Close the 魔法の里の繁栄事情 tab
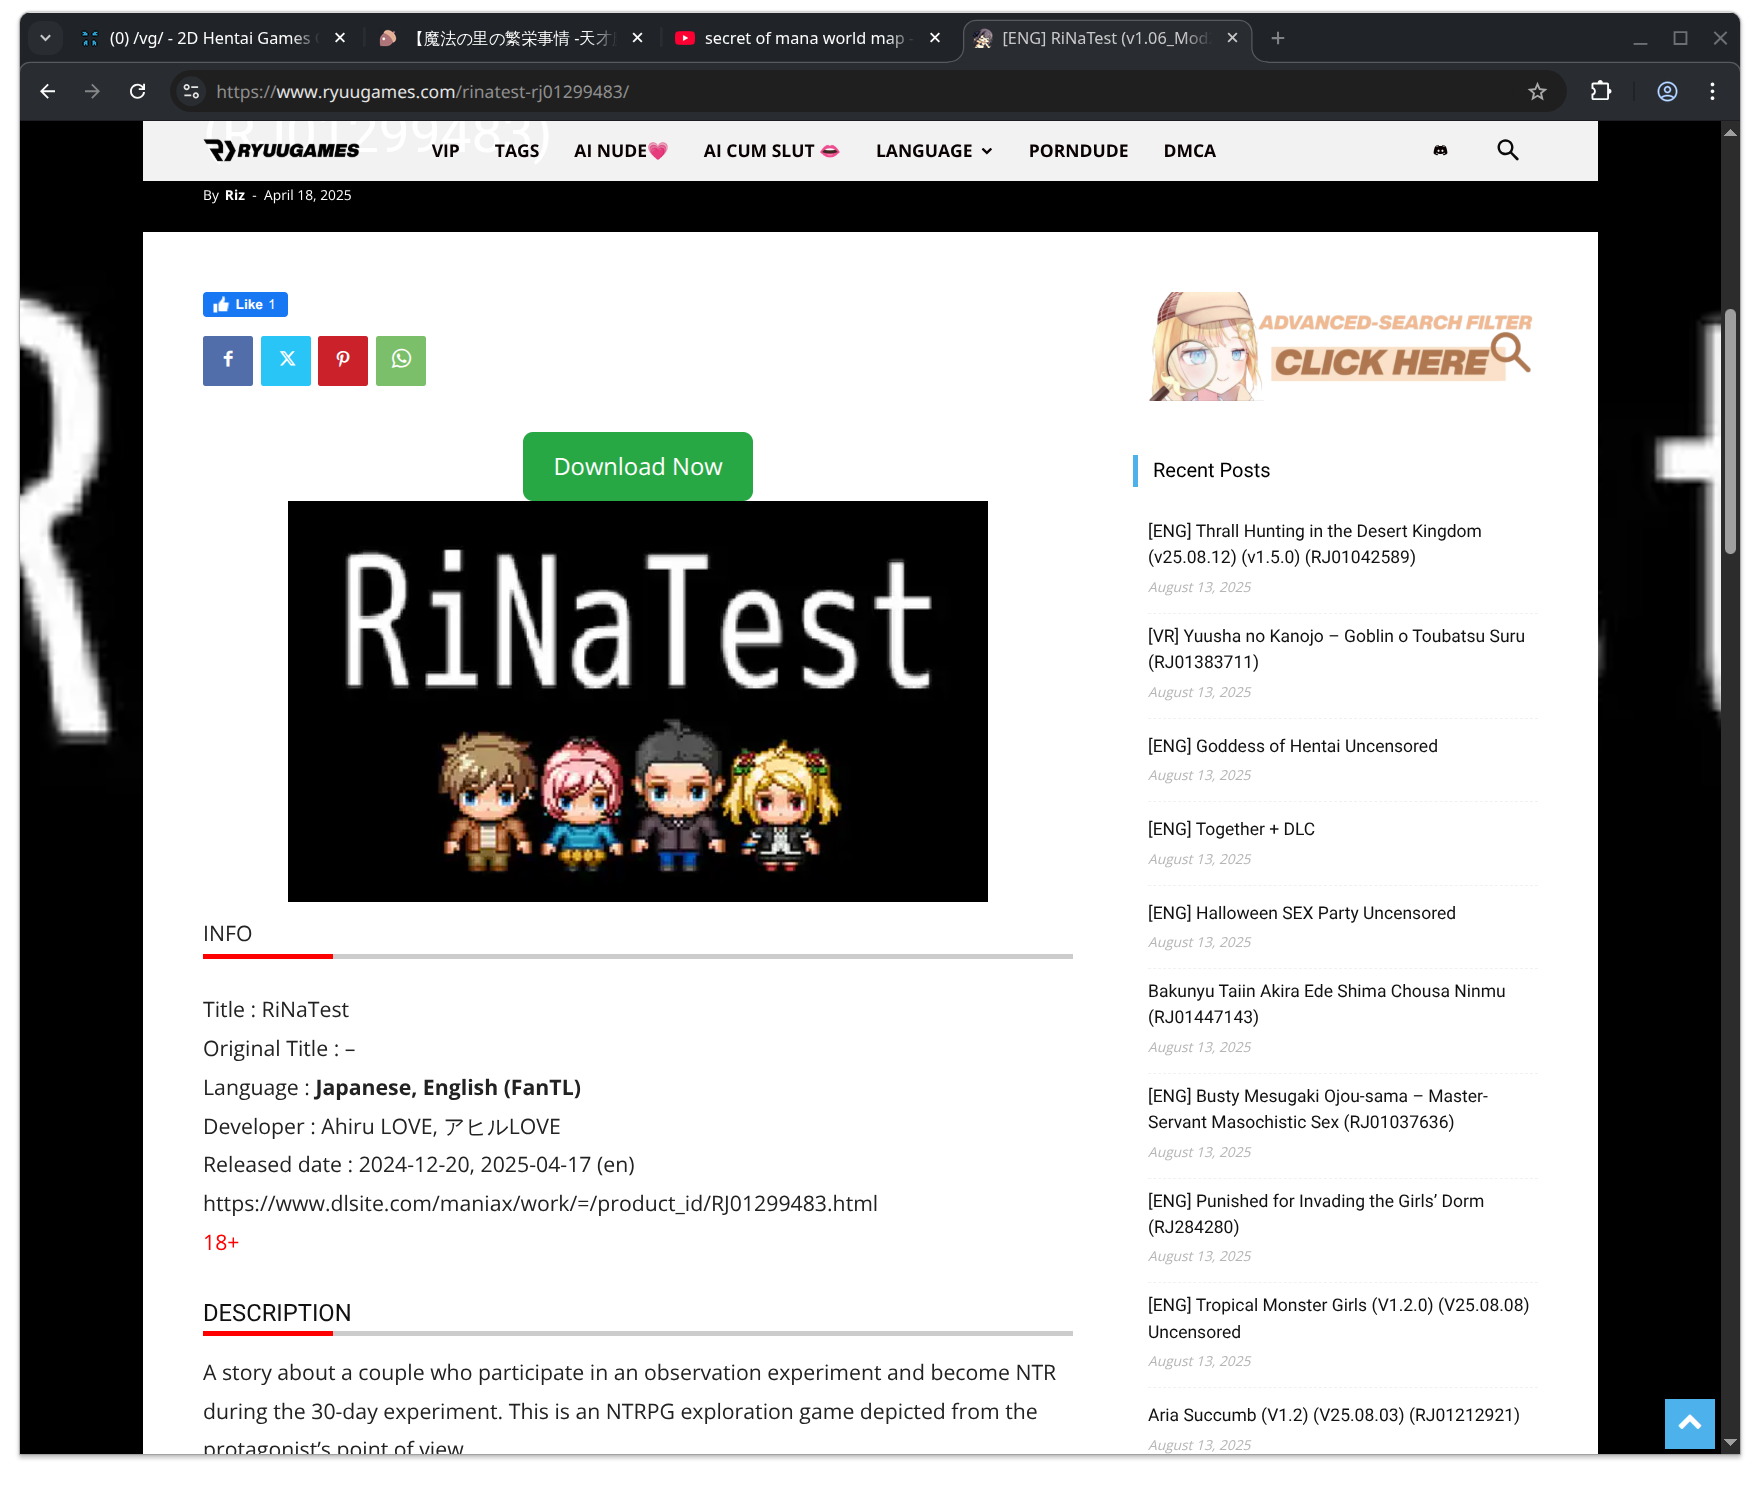This screenshot has width=1760, height=1493. (638, 38)
